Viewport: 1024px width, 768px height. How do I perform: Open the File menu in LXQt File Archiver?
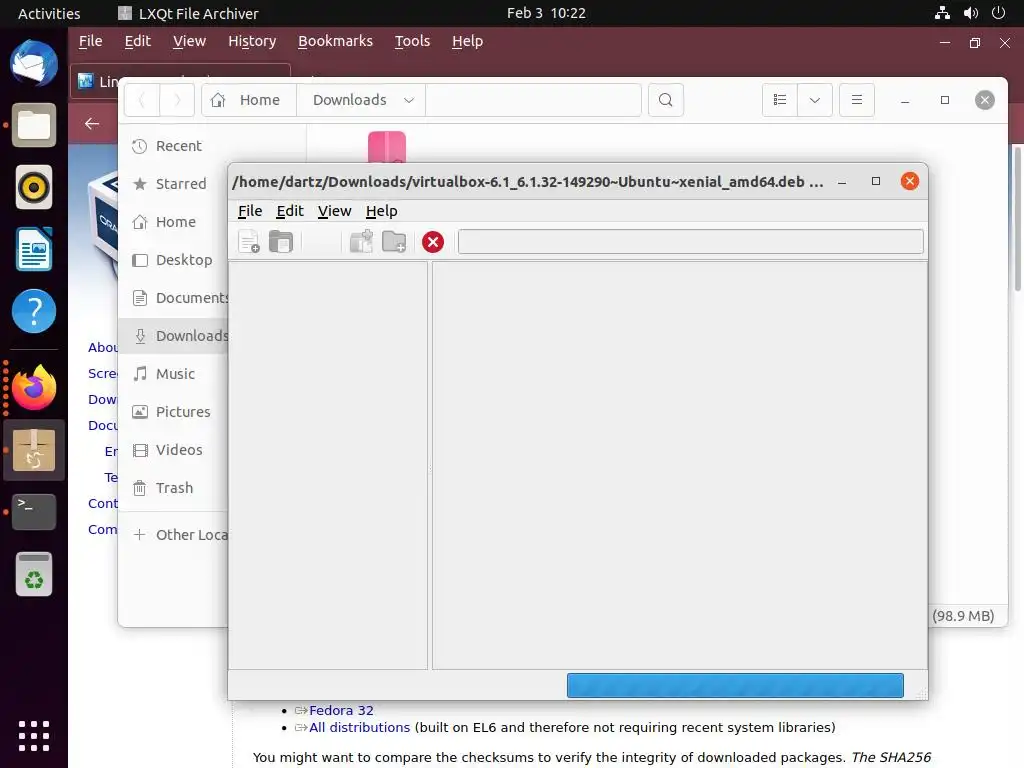coord(249,211)
